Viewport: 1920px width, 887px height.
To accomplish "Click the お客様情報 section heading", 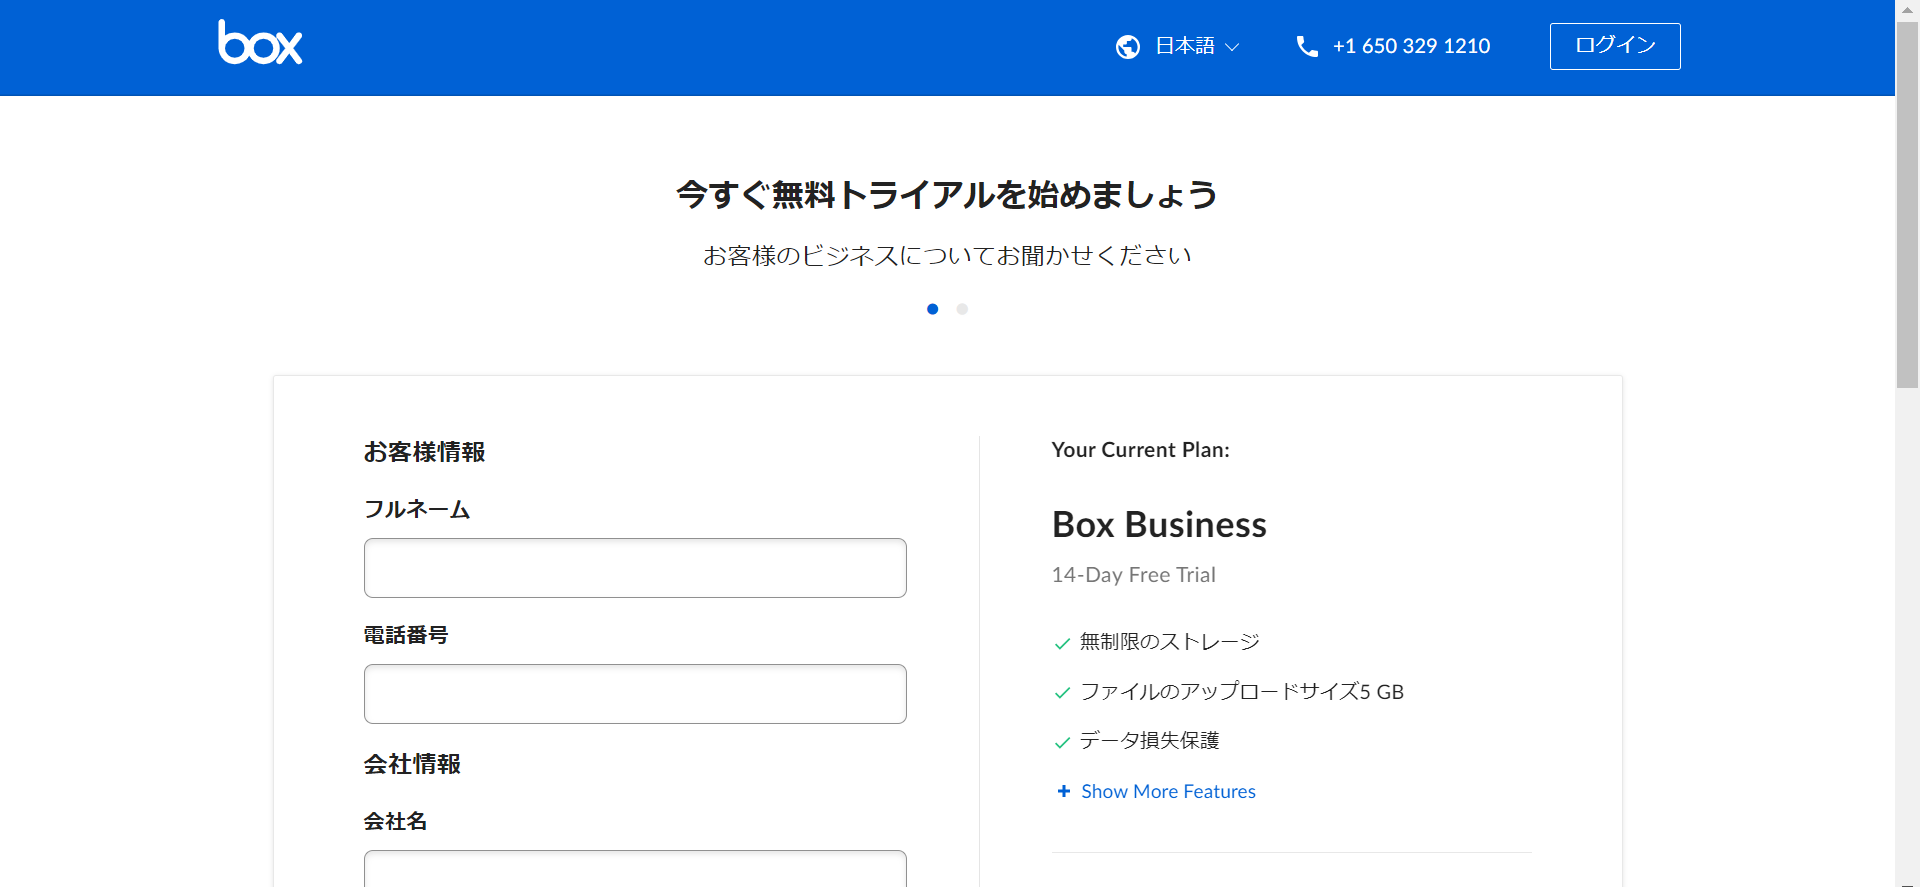I will coord(424,452).
